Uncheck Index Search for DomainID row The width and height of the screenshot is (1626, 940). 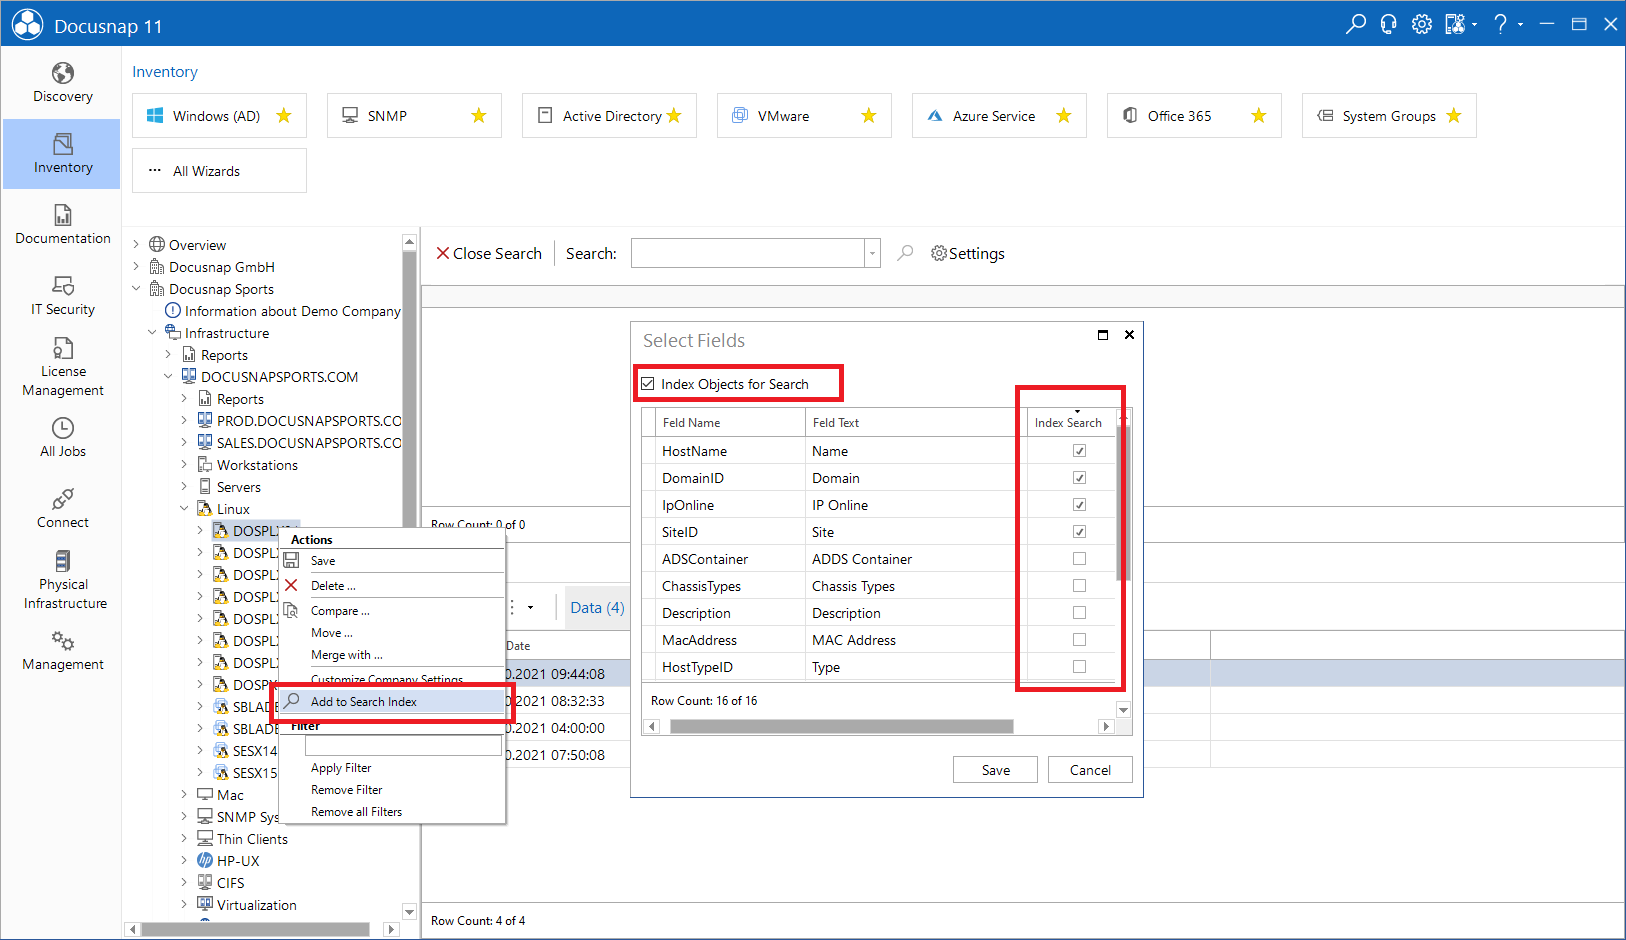pos(1079,478)
